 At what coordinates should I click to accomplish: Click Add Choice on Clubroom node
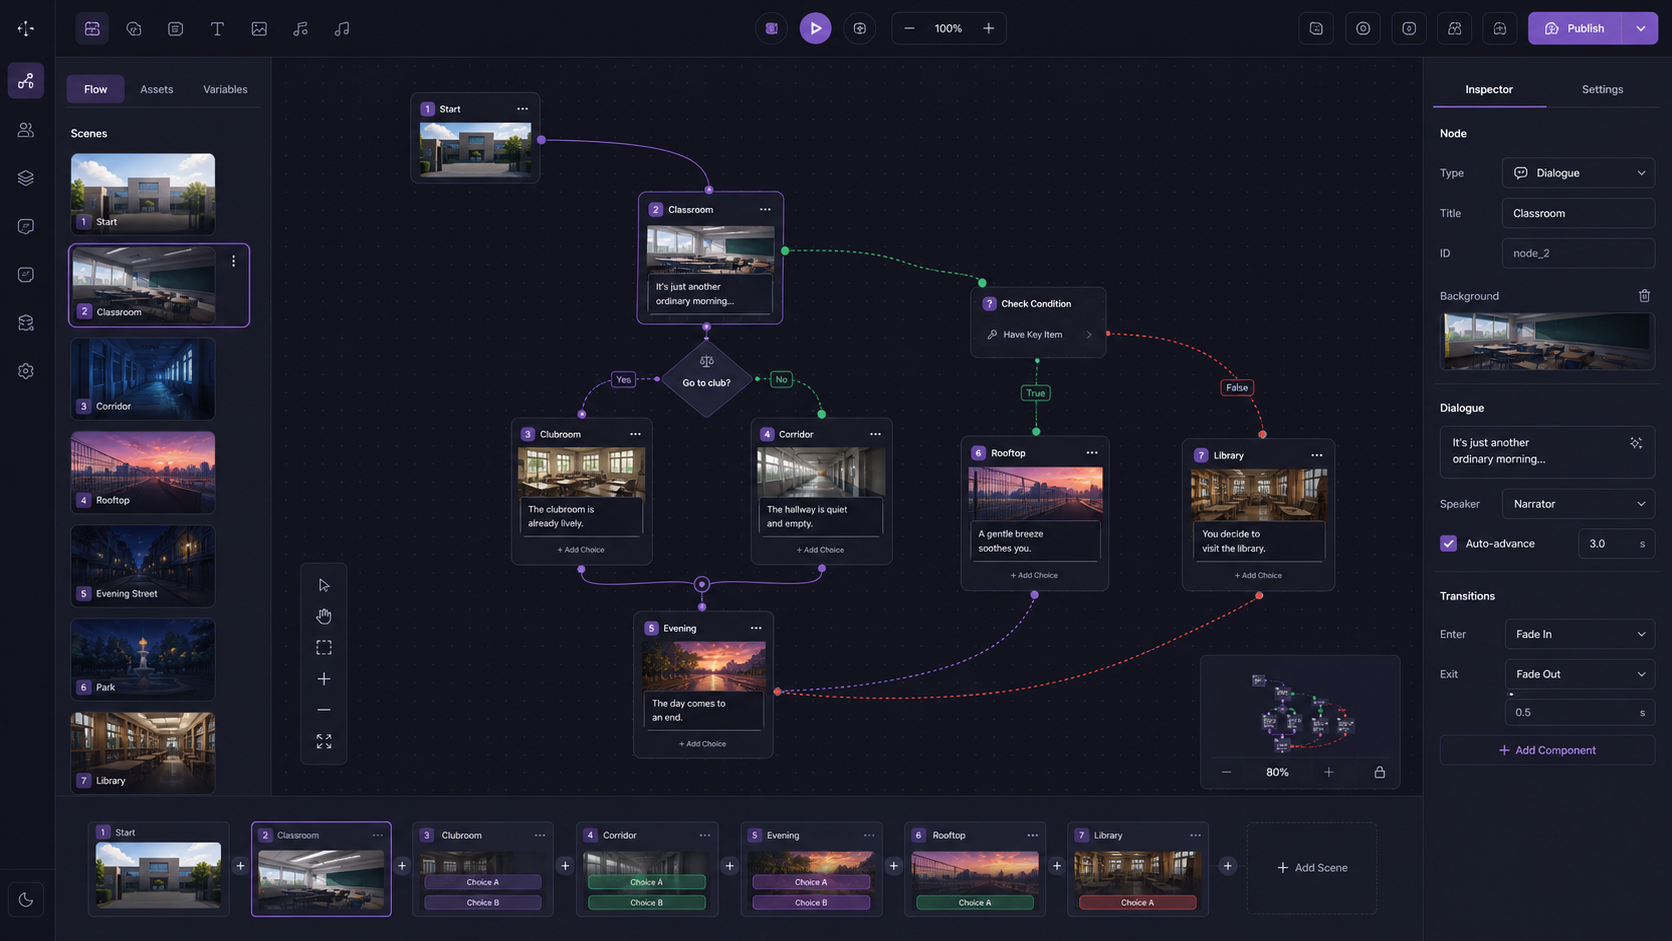click(x=581, y=550)
